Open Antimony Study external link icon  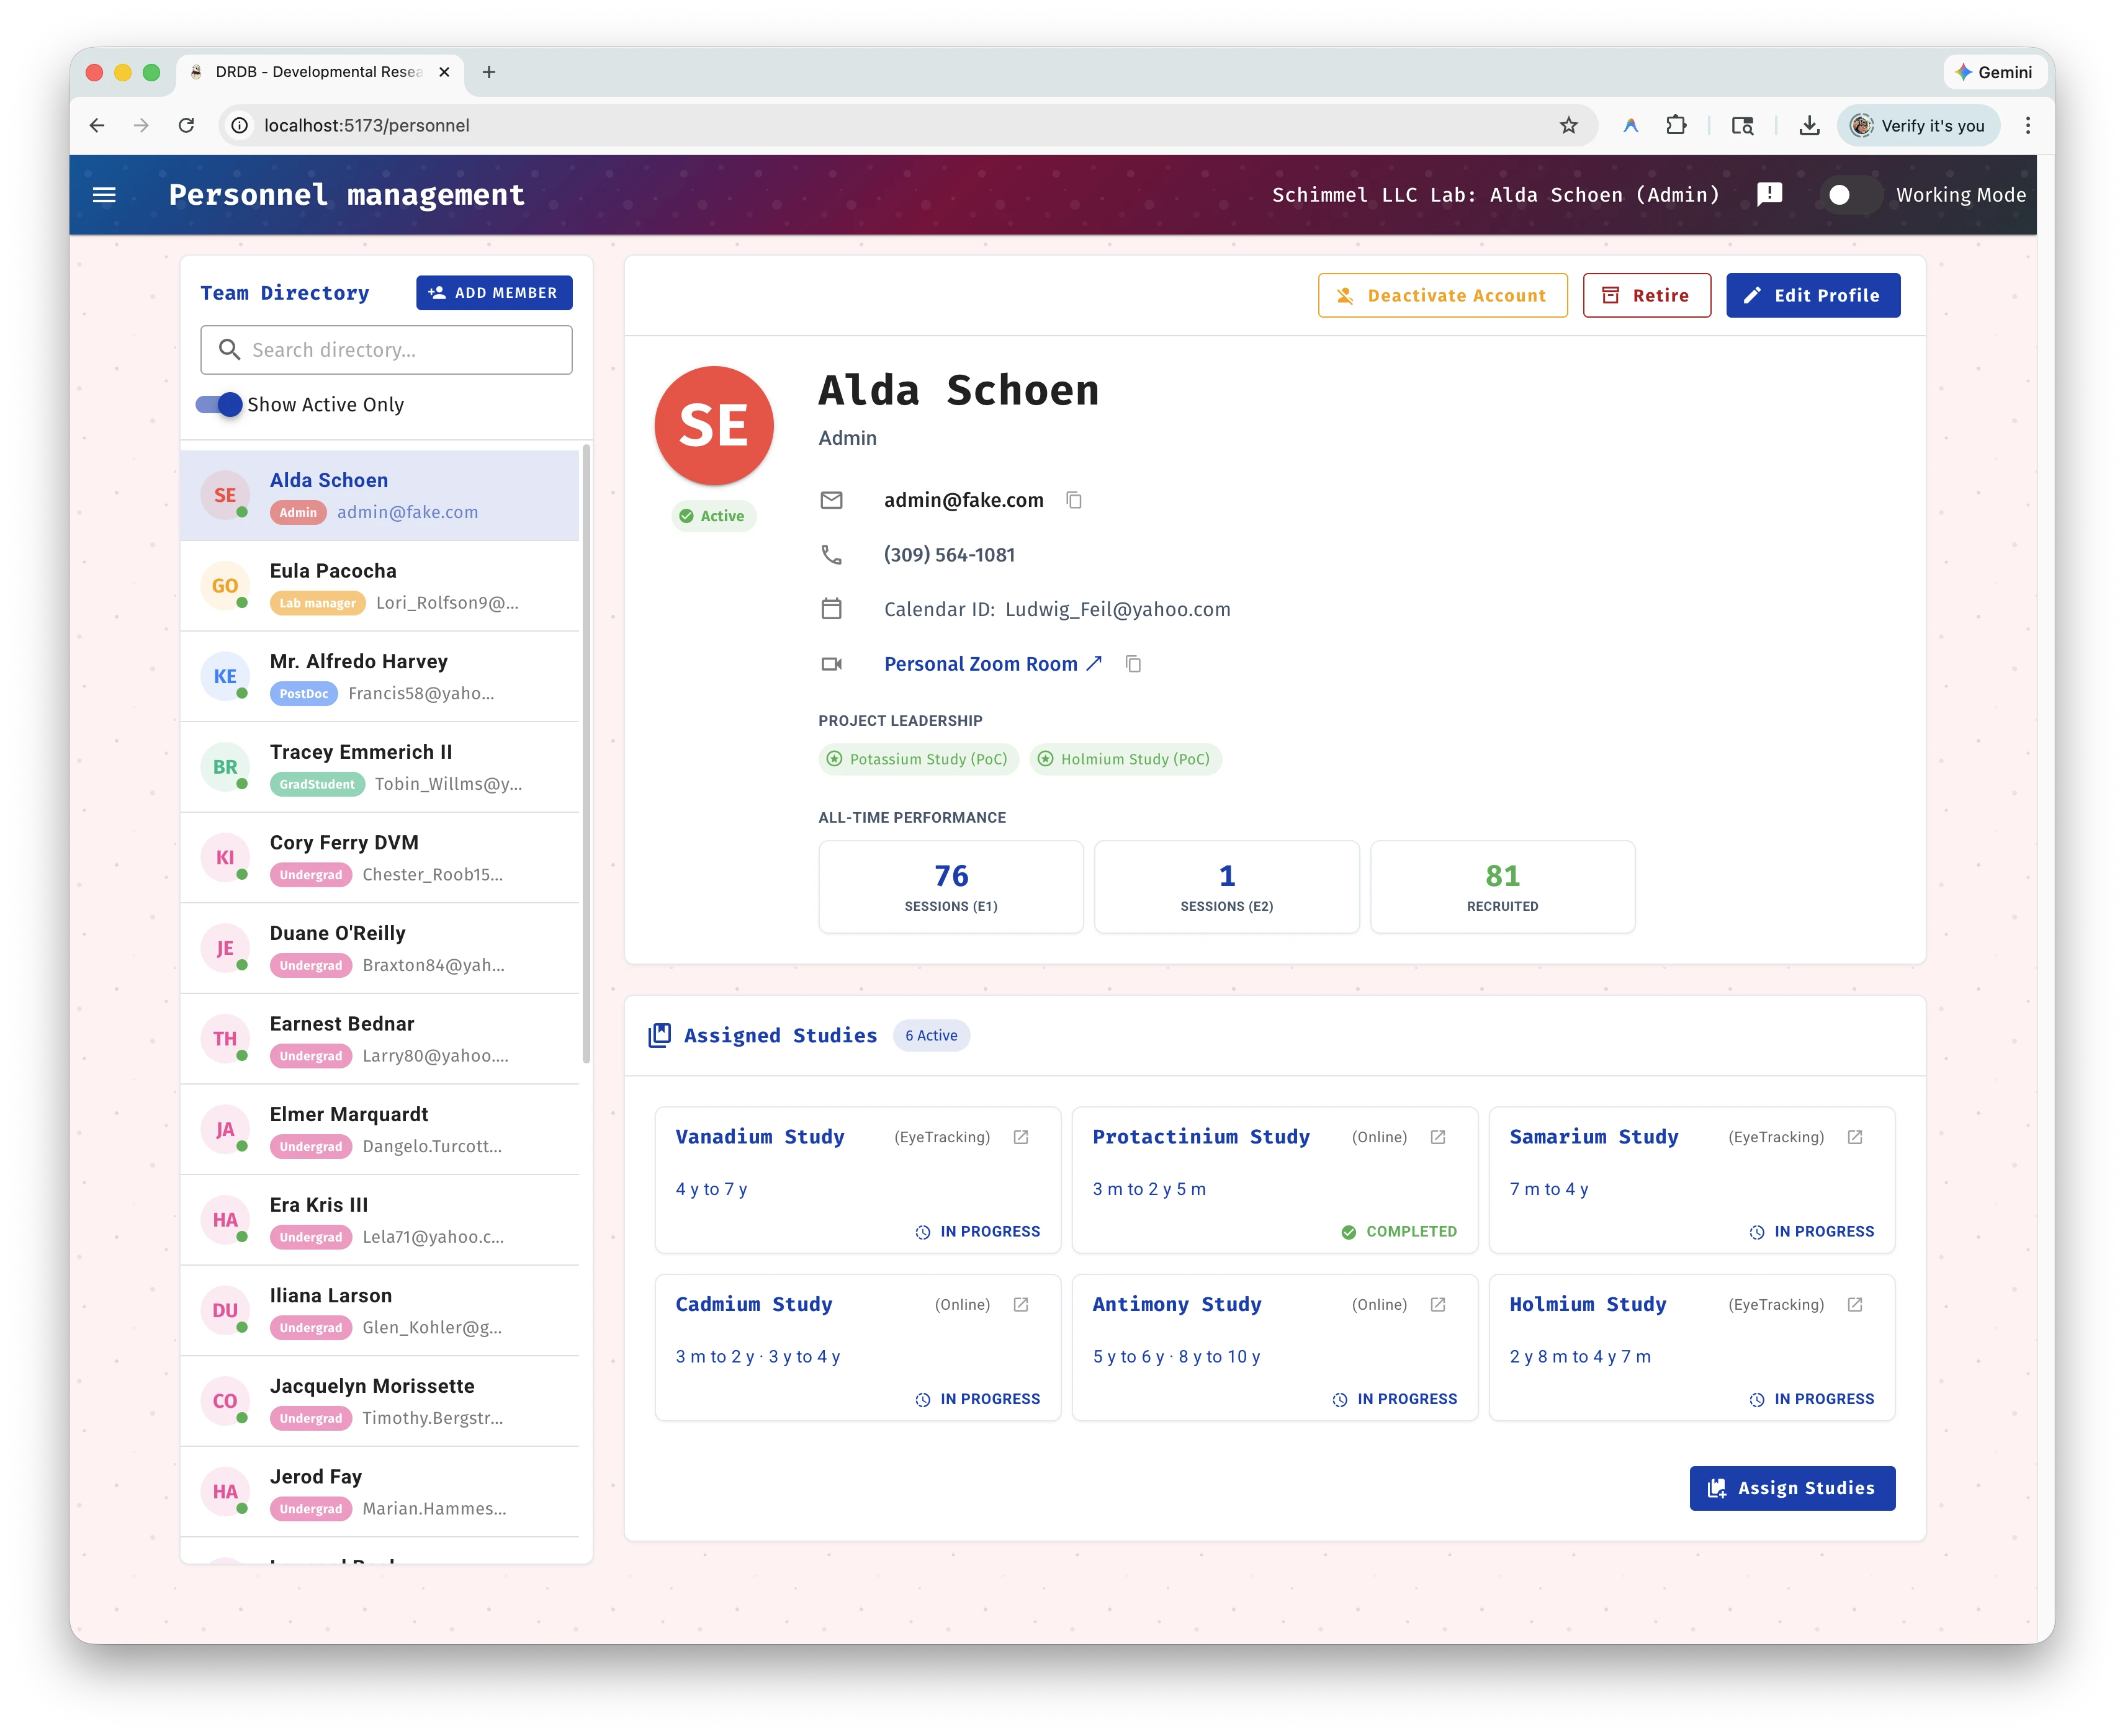click(x=1438, y=1304)
